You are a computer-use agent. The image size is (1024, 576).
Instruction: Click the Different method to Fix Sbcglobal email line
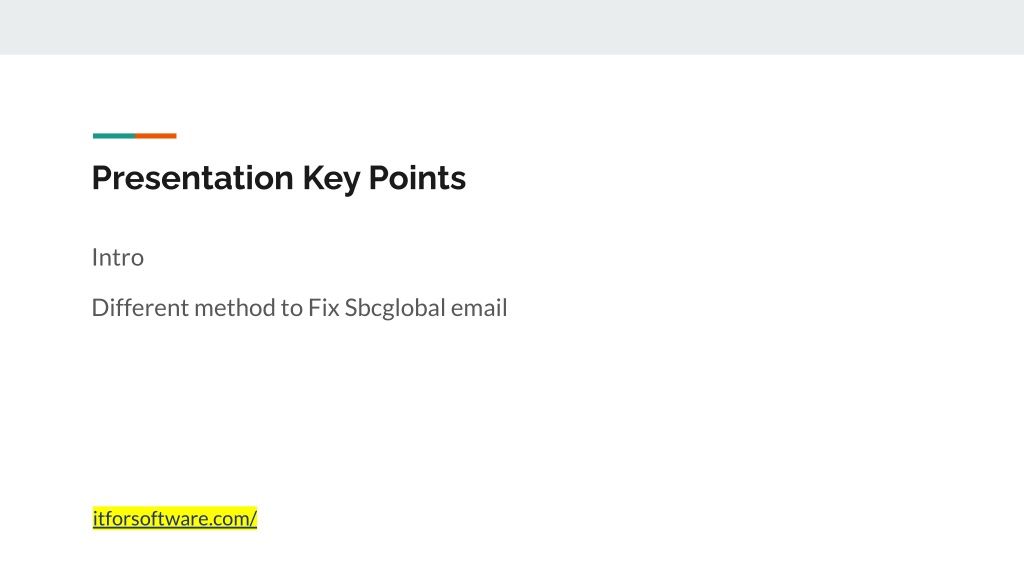click(x=299, y=308)
